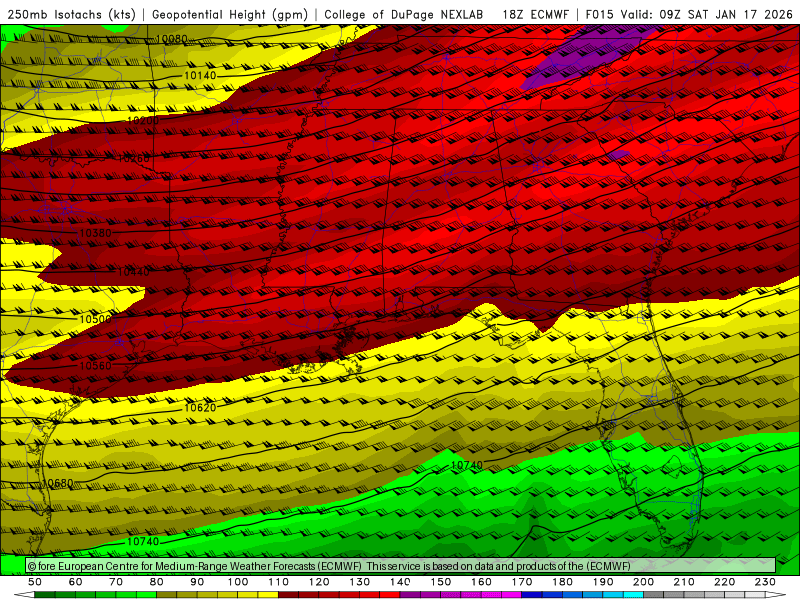Screen dimensions: 800x600
Task: Click the 200 value on the color scale
Action: (643, 582)
